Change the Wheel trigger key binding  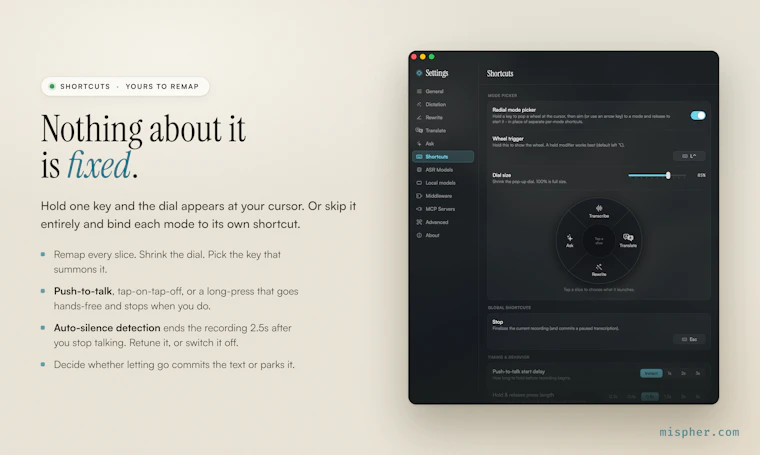(x=689, y=156)
